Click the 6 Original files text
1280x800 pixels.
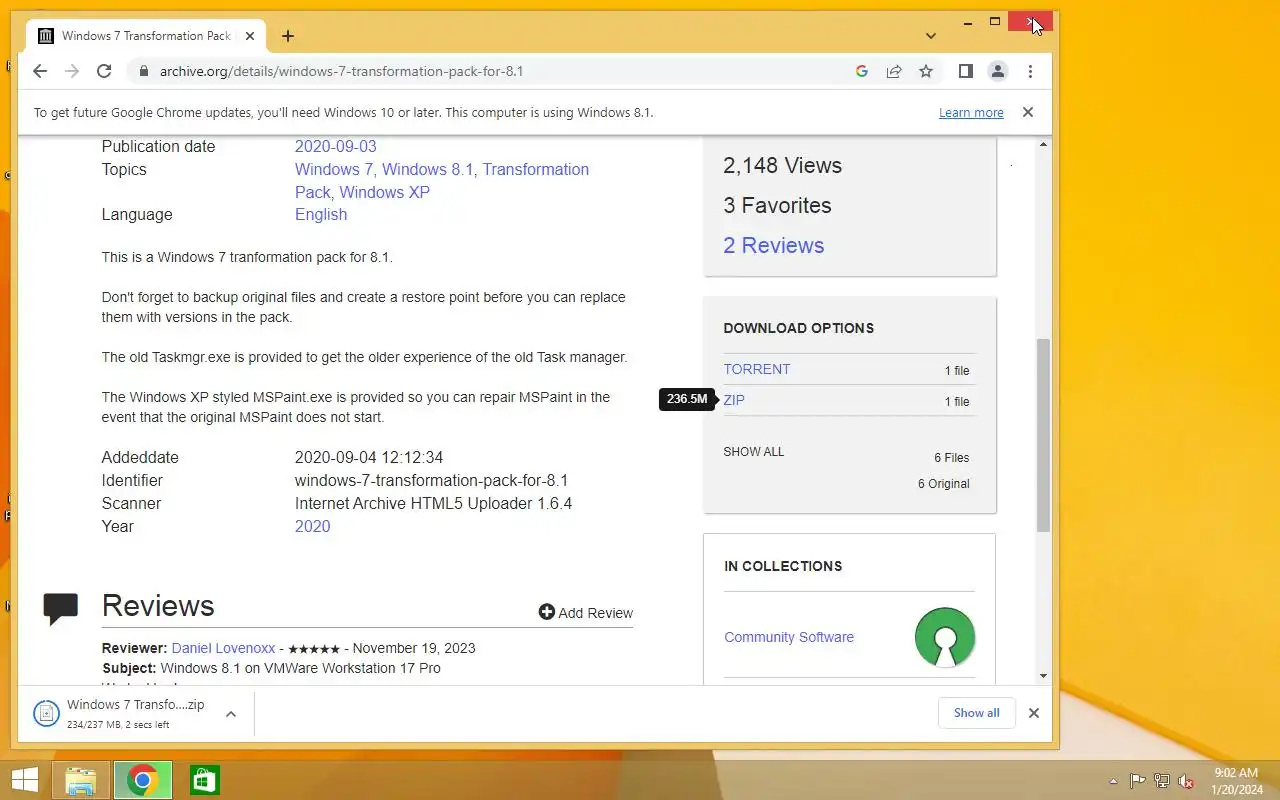pos(944,484)
